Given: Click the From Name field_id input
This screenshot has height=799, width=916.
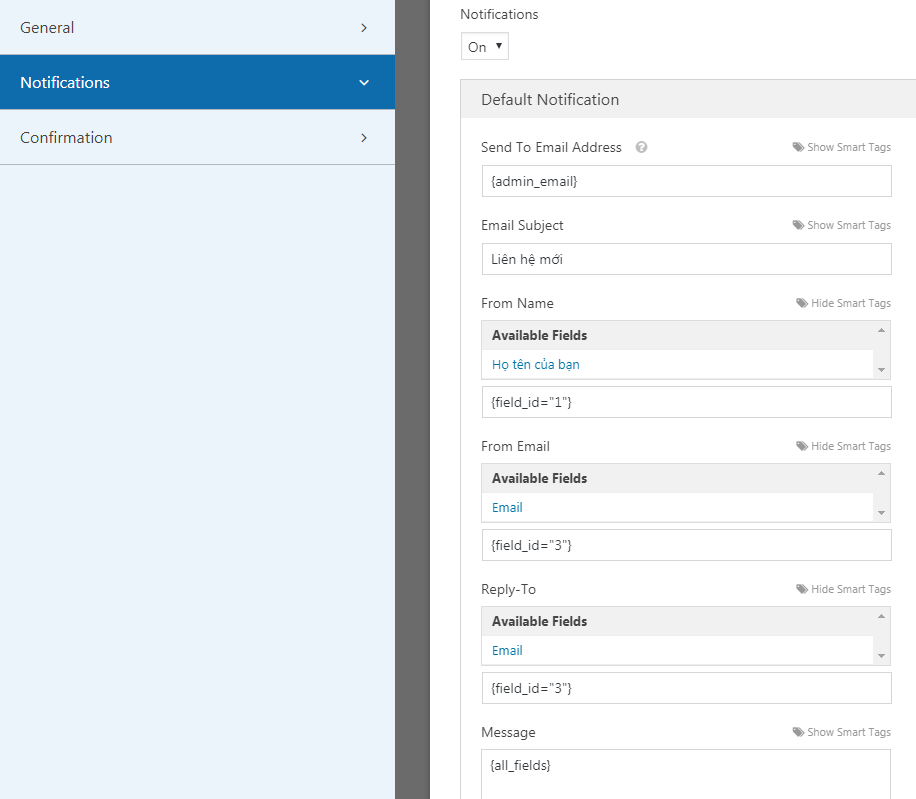Looking at the screenshot, I should tap(685, 402).
